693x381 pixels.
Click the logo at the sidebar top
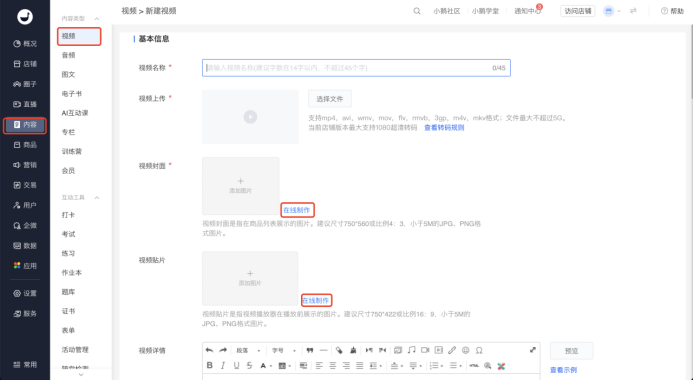(25, 17)
